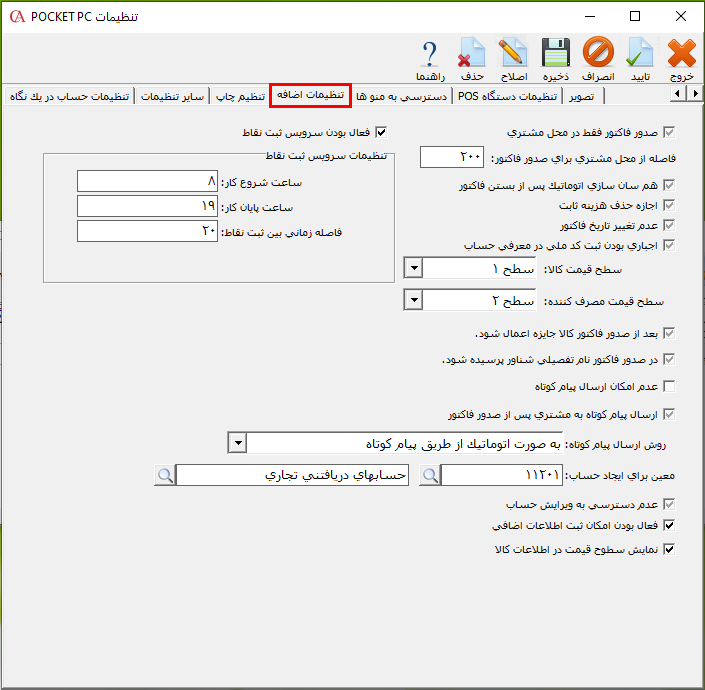
Task: Toggle نام تفصیلی شناور پرسیده شود checkbox
Action: tap(669, 359)
